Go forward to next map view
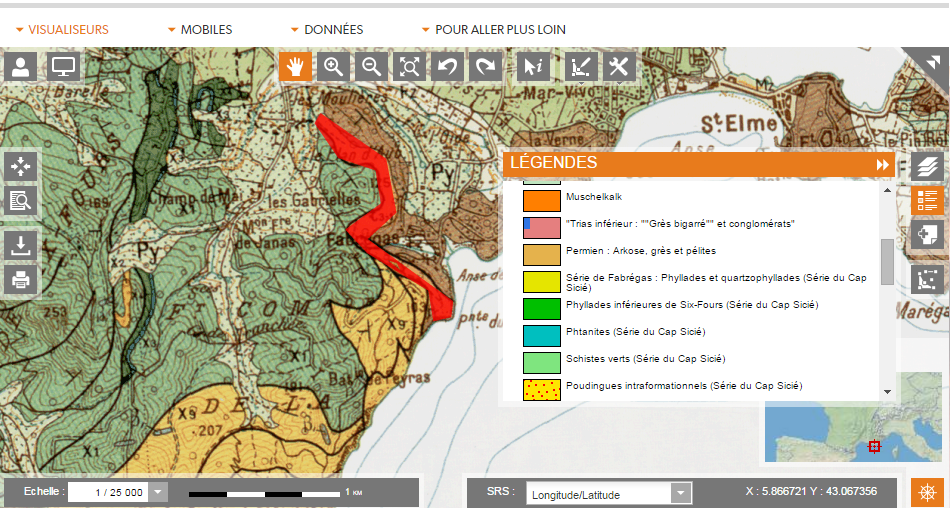This screenshot has height=508, width=950. click(x=485, y=67)
